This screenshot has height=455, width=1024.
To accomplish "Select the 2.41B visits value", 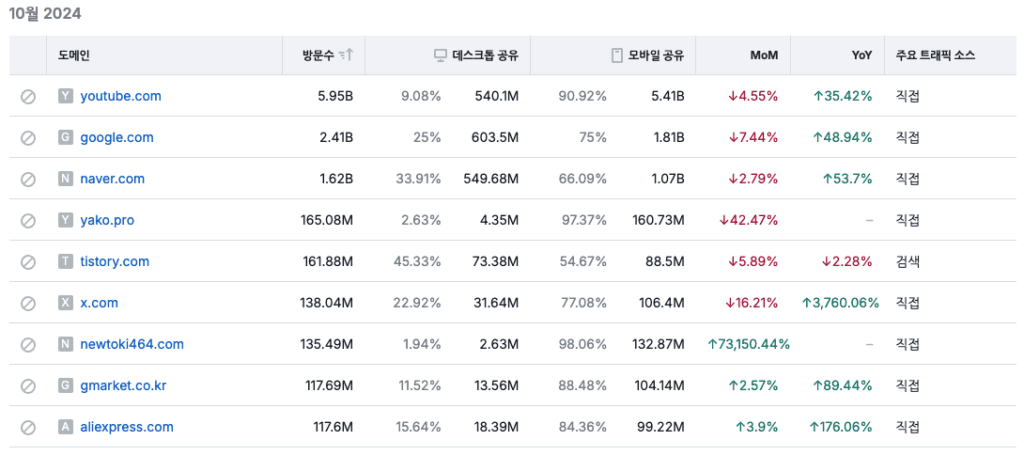I will pyautogui.click(x=334, y=138).
